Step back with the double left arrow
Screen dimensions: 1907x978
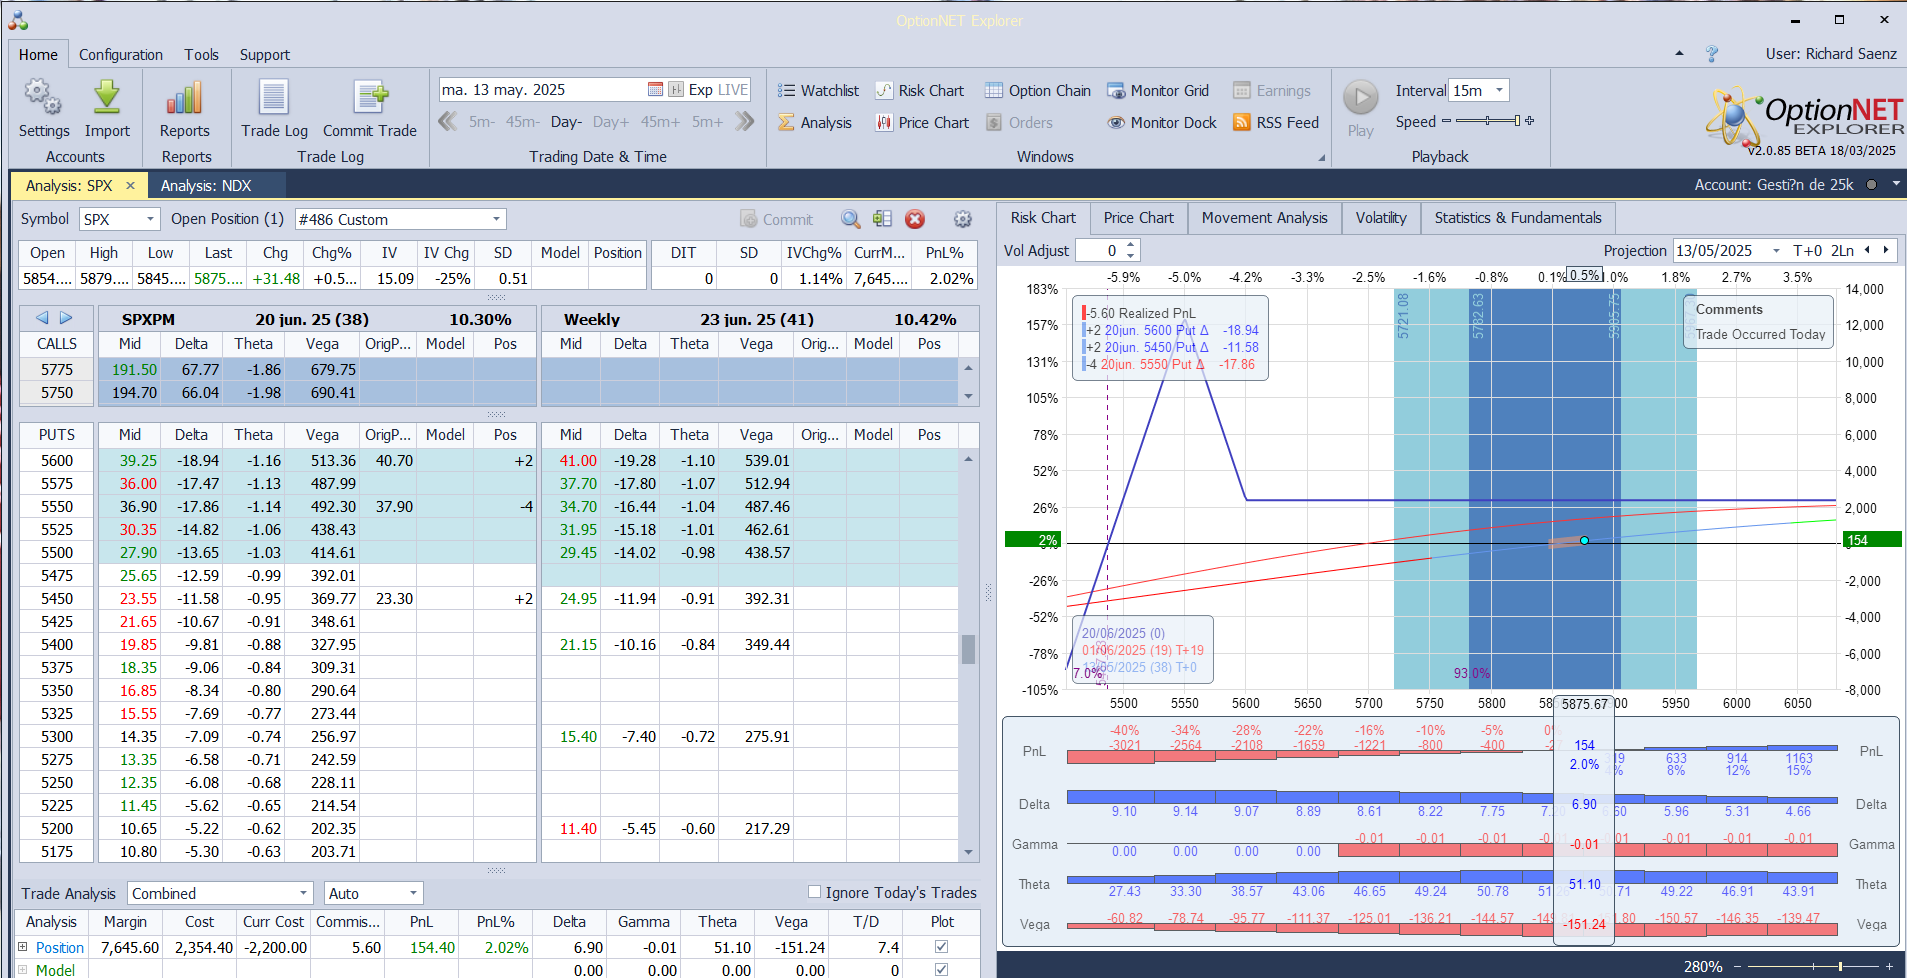[x=448, y=121]
